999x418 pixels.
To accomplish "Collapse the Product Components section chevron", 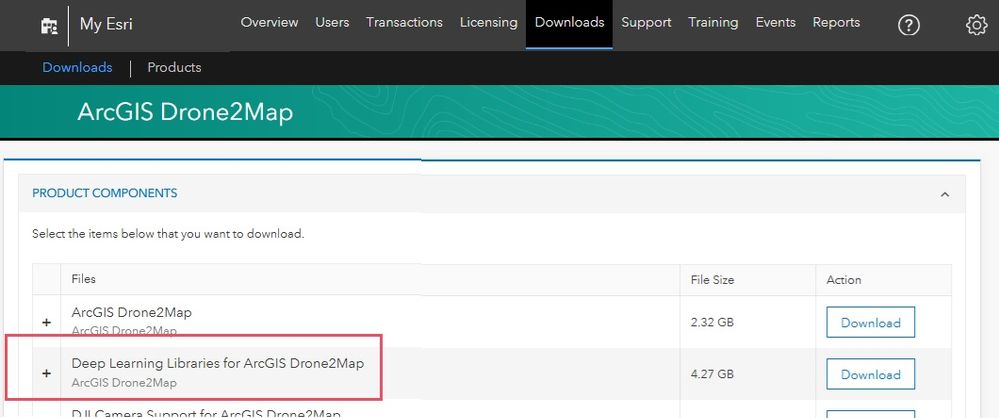I will pyautogui.click(x=945, y=194).
